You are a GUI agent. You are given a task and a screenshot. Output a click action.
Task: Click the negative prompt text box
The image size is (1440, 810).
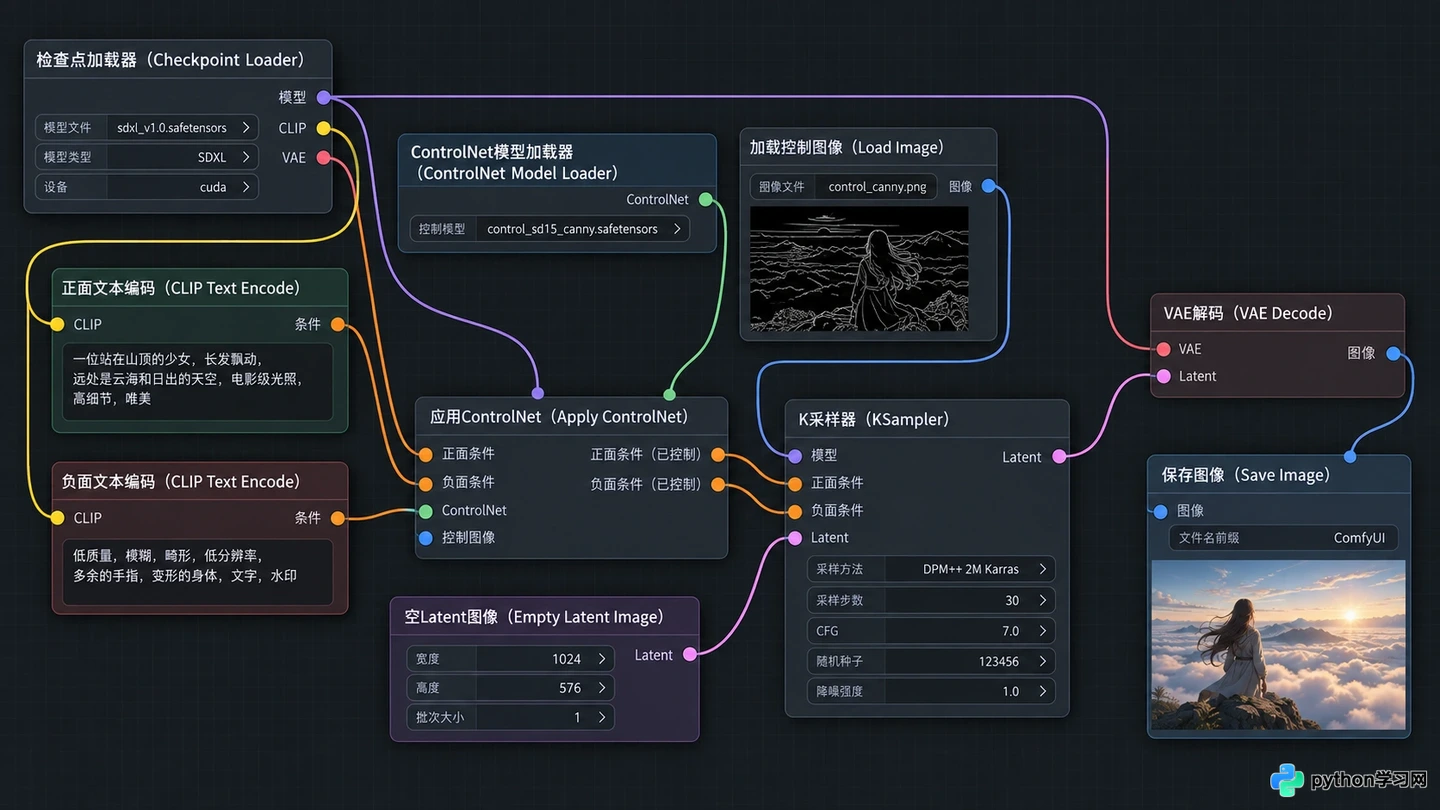pyautogui.click(x=197, y=572)
